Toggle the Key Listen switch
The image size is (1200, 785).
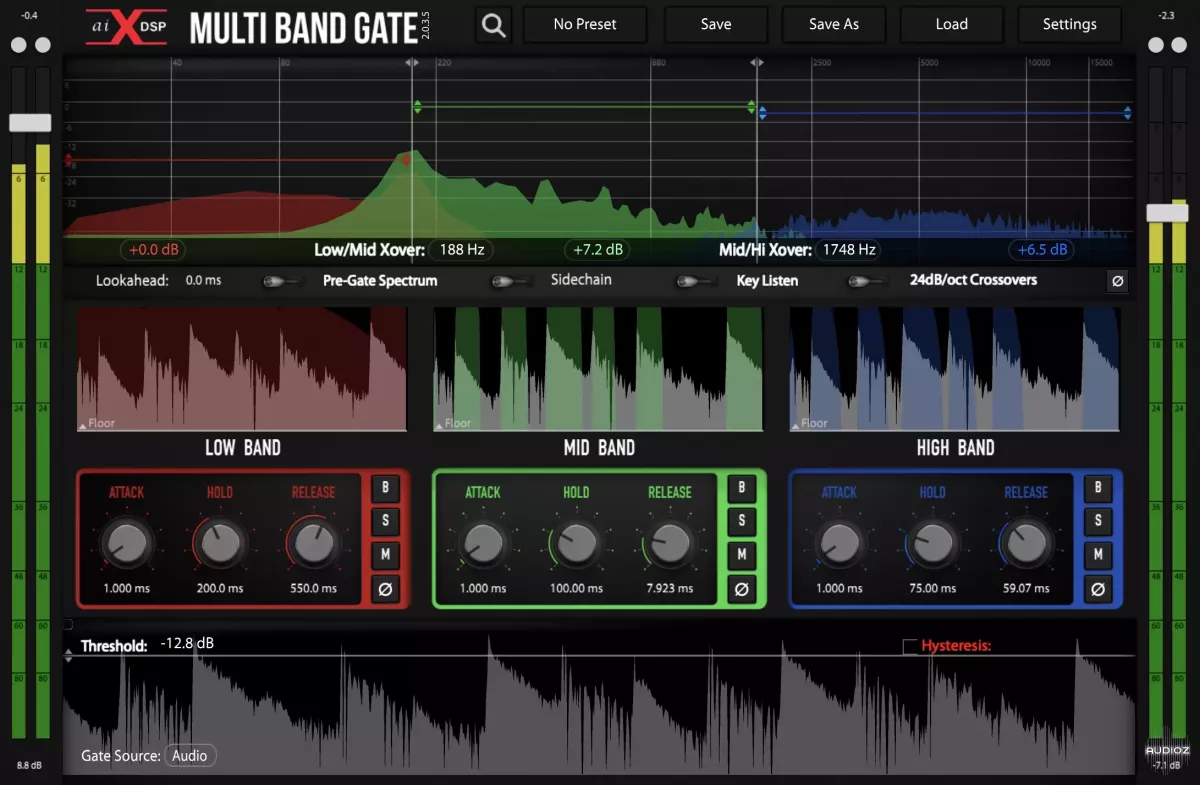coord(697,282)
